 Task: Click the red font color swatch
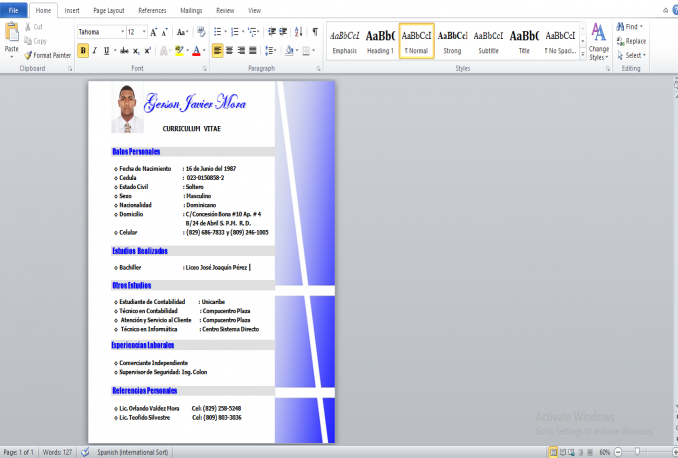pyautogui.click(x=197, y=50)
